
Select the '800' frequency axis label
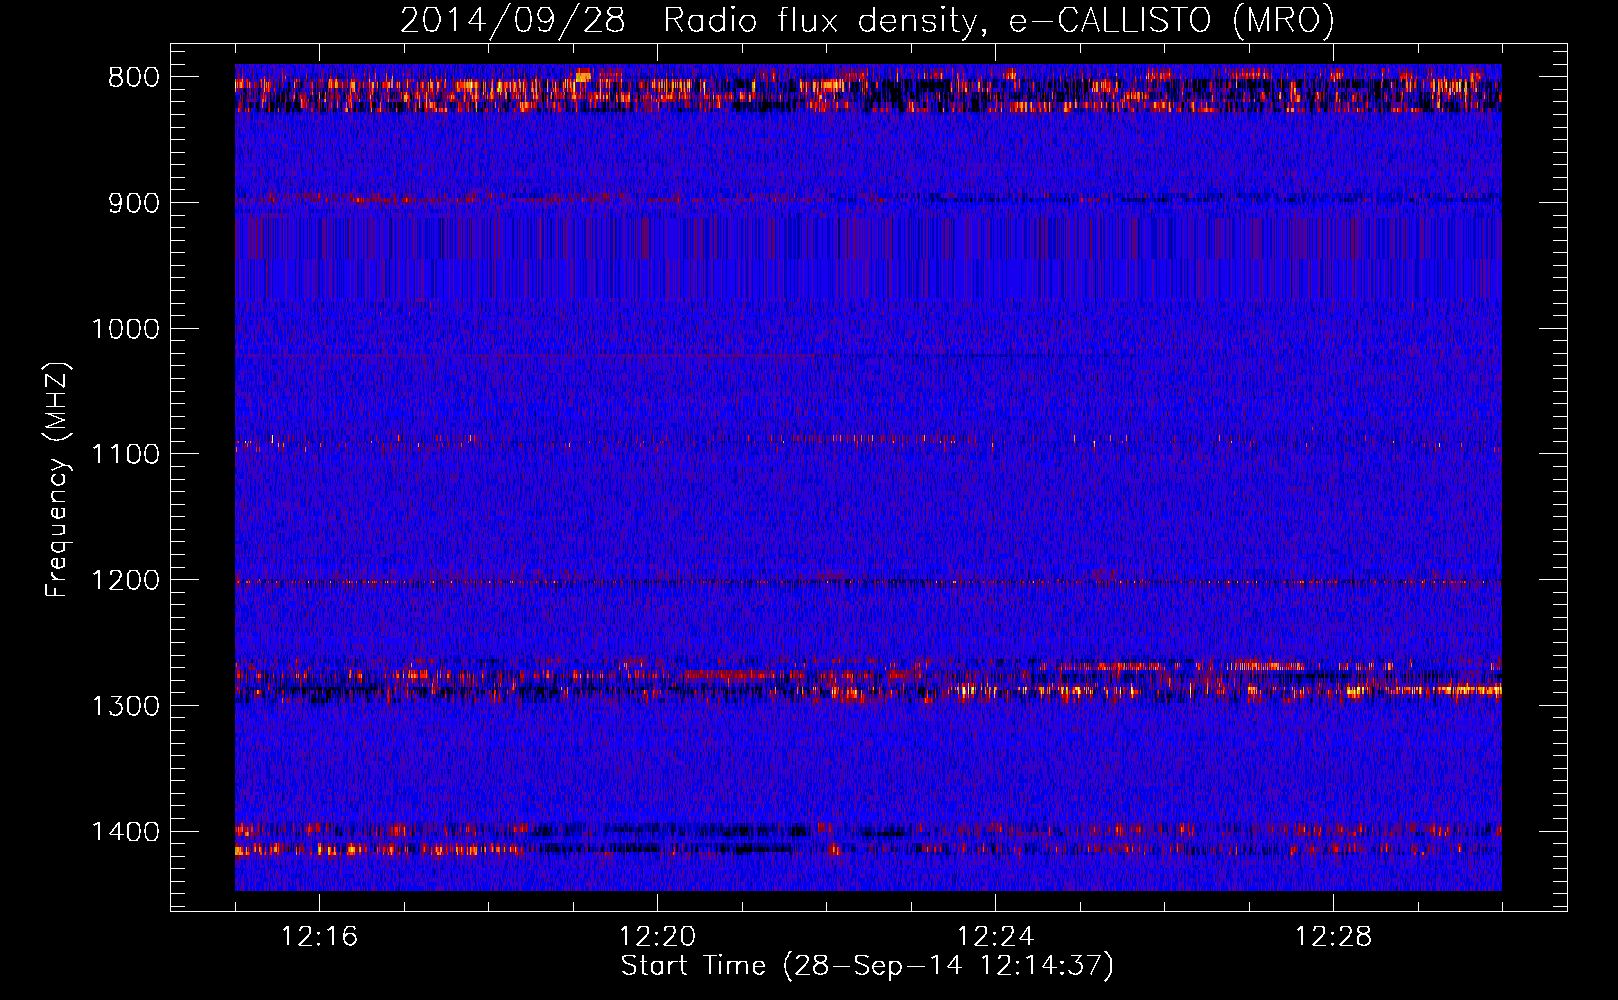[x=134, y=78]
